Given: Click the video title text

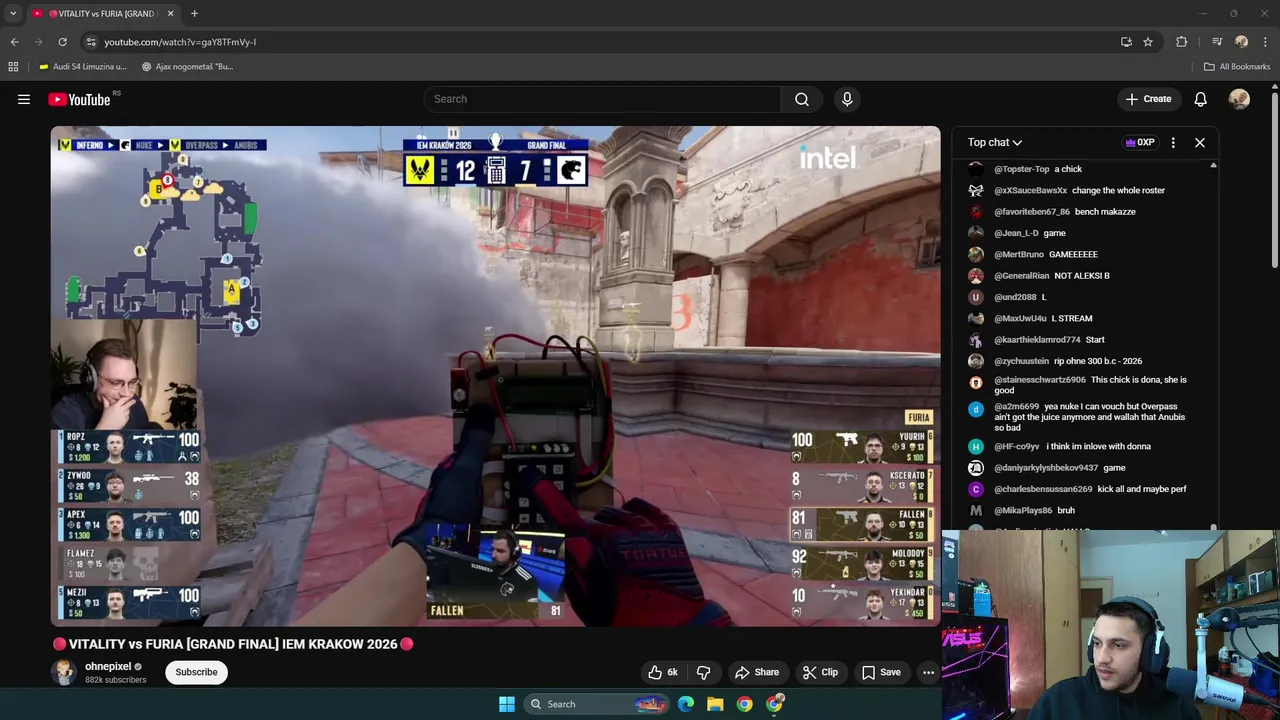Looking at the screenshot, I should coord(233,644).
